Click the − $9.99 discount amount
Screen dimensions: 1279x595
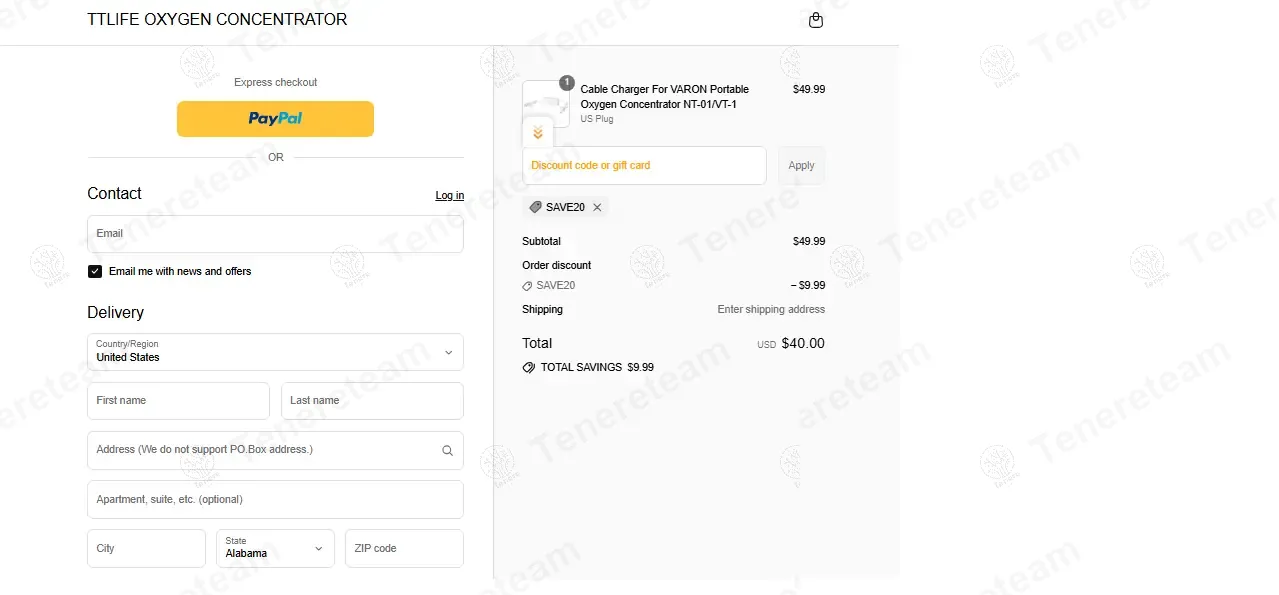[x=808, y=286]
